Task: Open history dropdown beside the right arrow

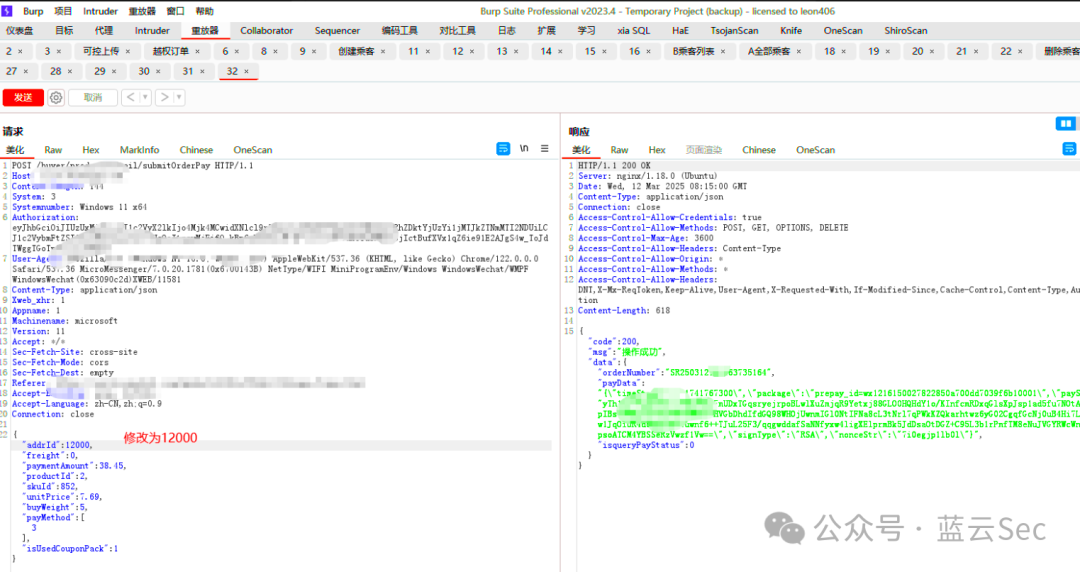Action: coord(179,98)
